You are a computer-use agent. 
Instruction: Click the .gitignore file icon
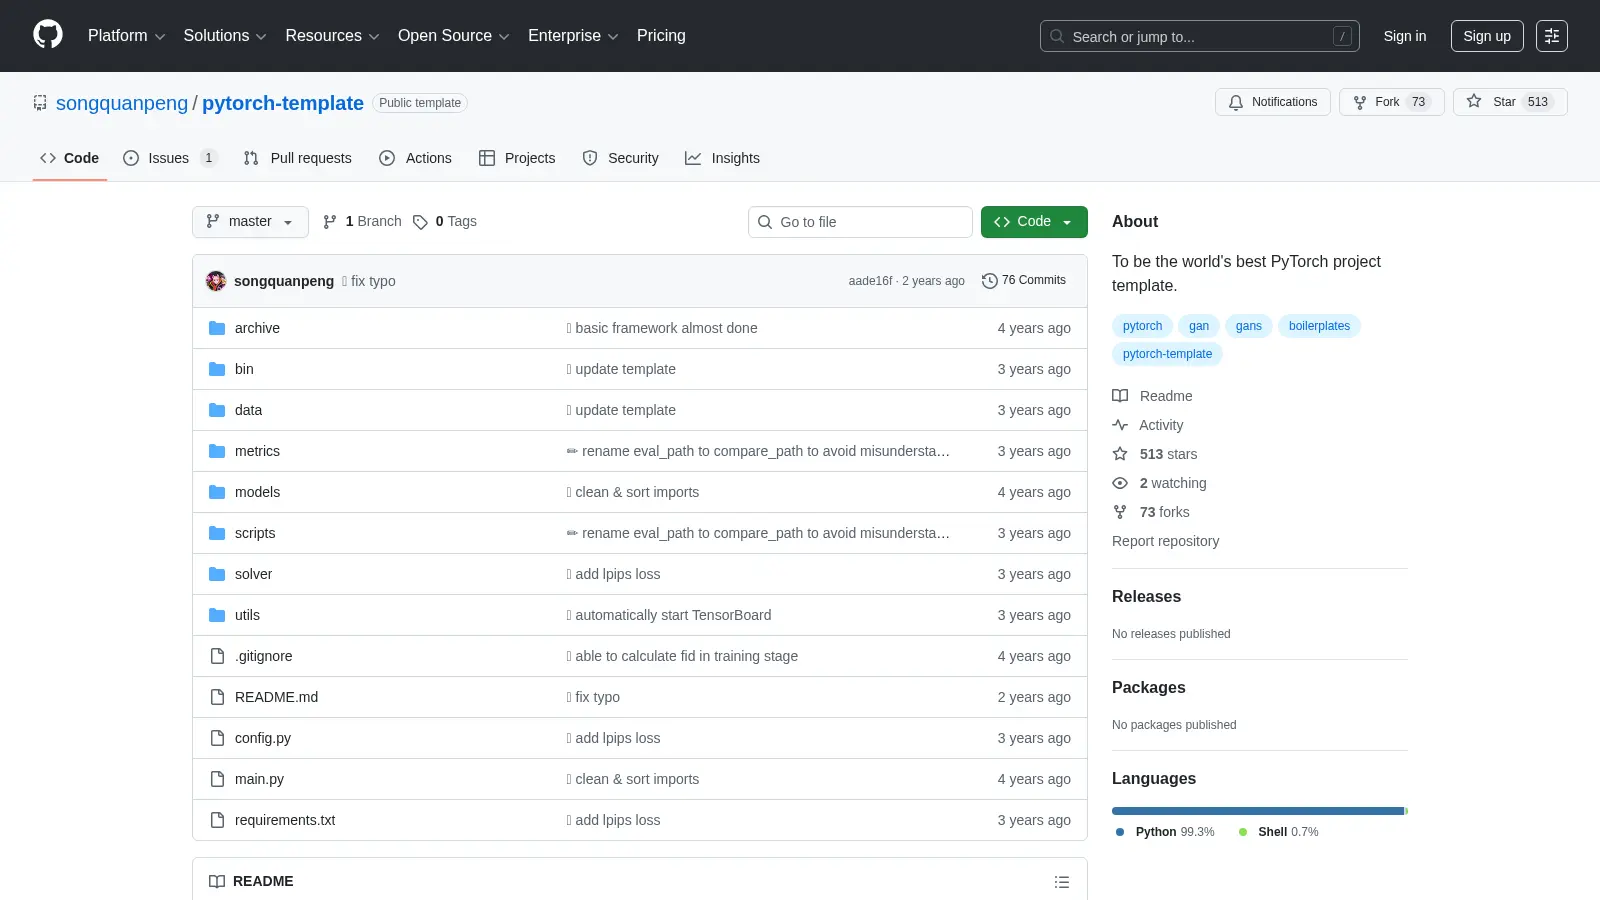(217, 656)
